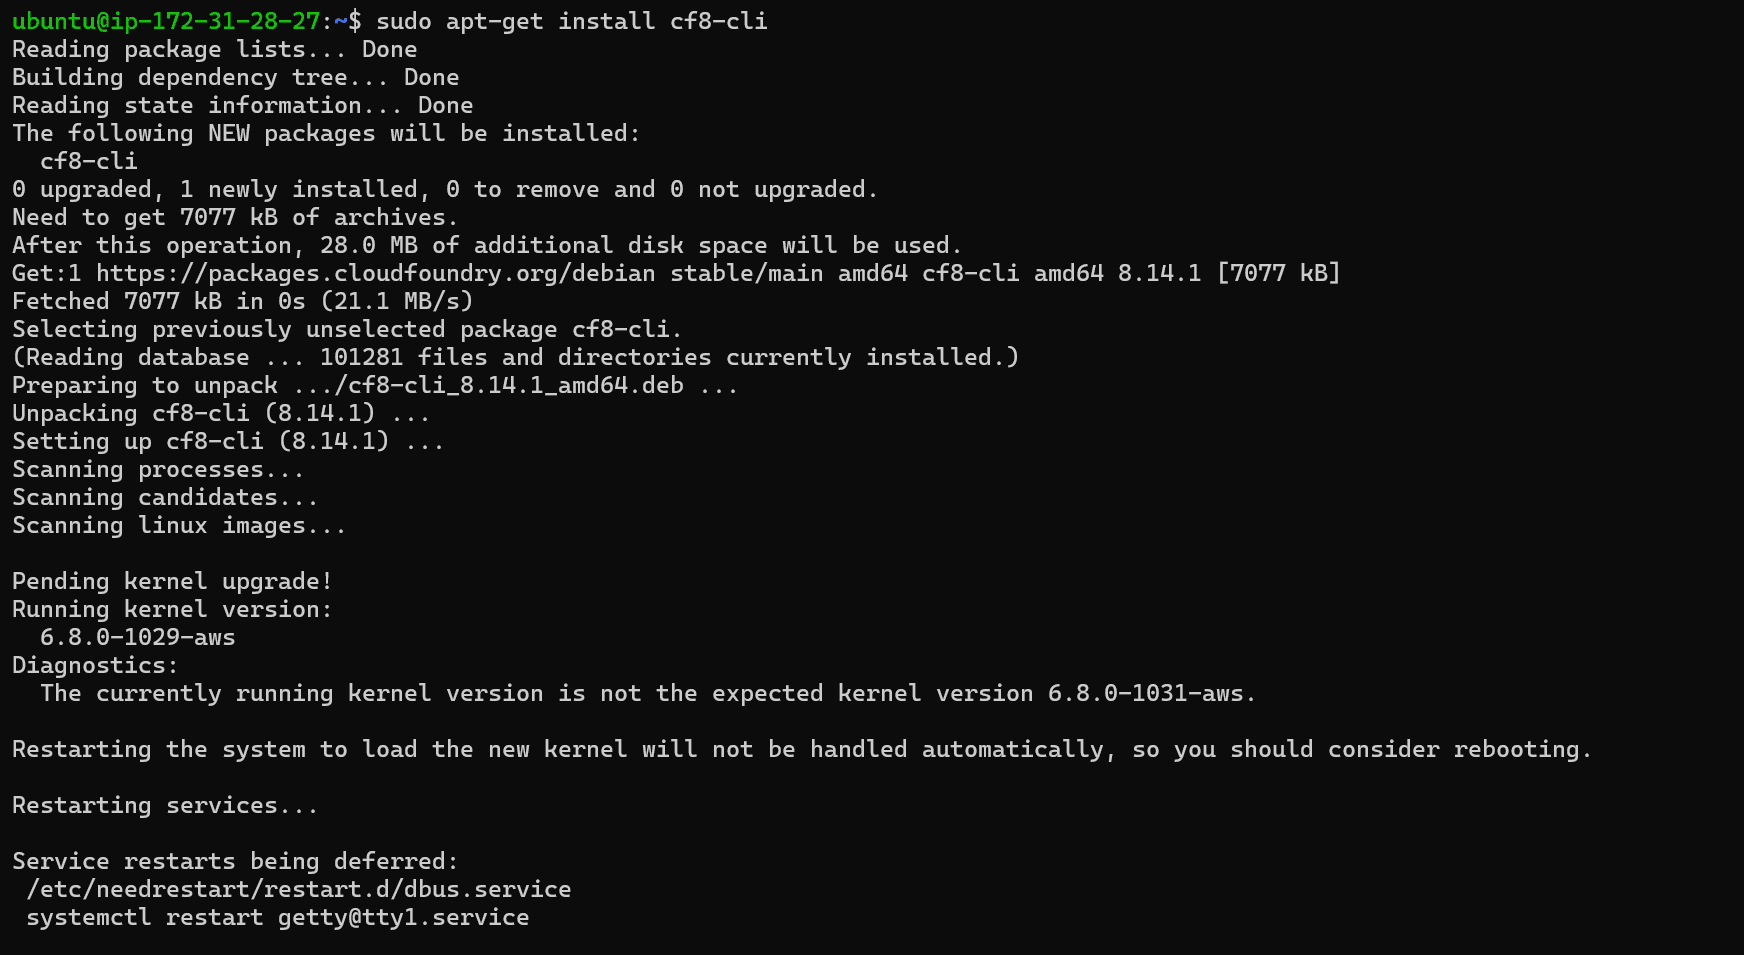Click the Pending kernel upgrade! message

172,581
